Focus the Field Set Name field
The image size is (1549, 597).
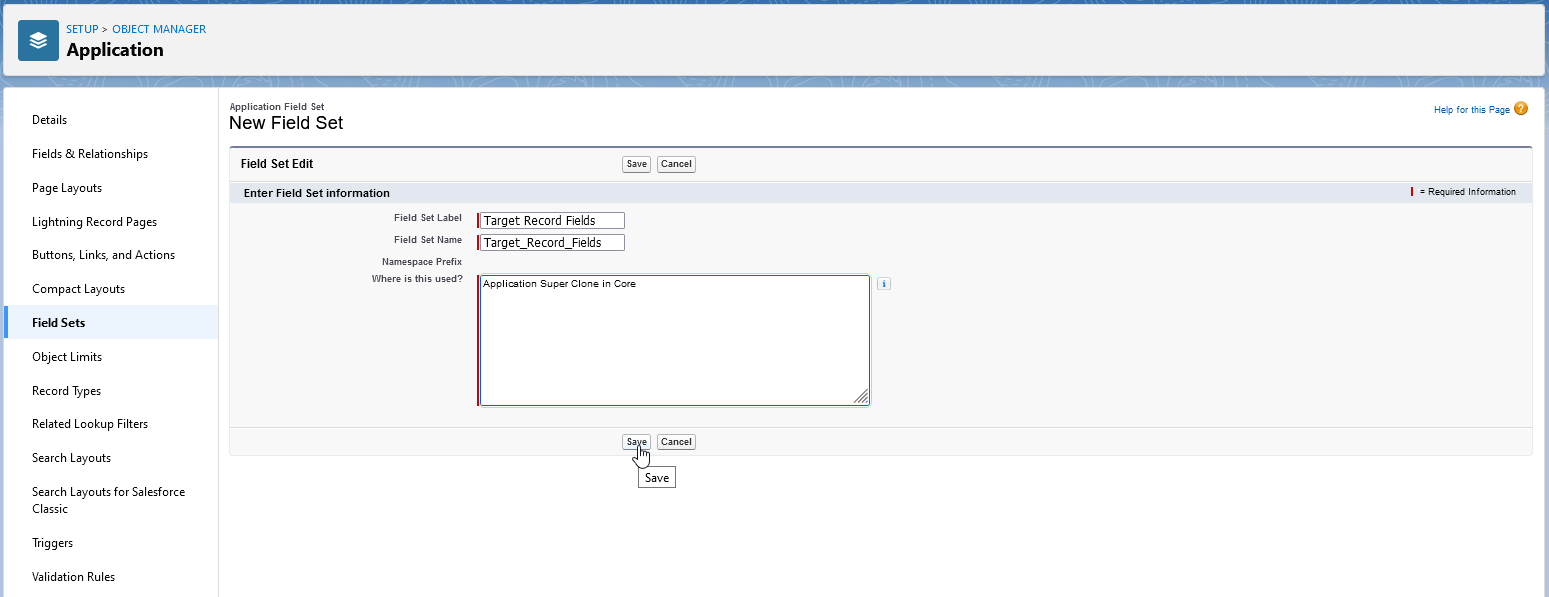[552, 243]
